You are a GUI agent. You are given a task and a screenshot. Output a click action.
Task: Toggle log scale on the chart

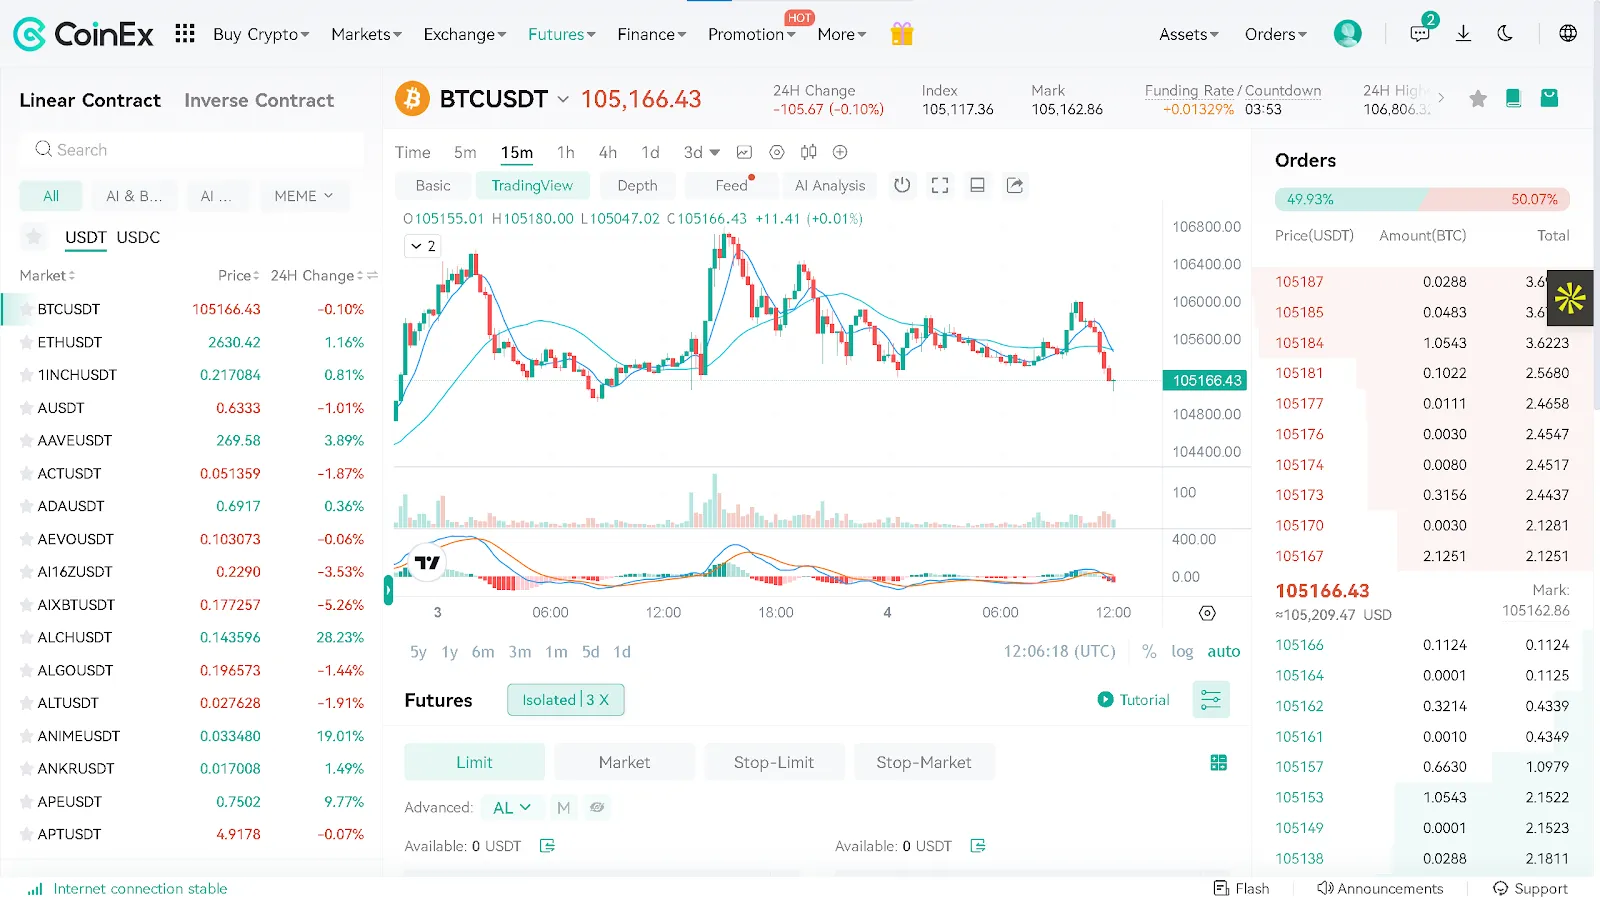pyautogui.click(x=1182, y=652)
